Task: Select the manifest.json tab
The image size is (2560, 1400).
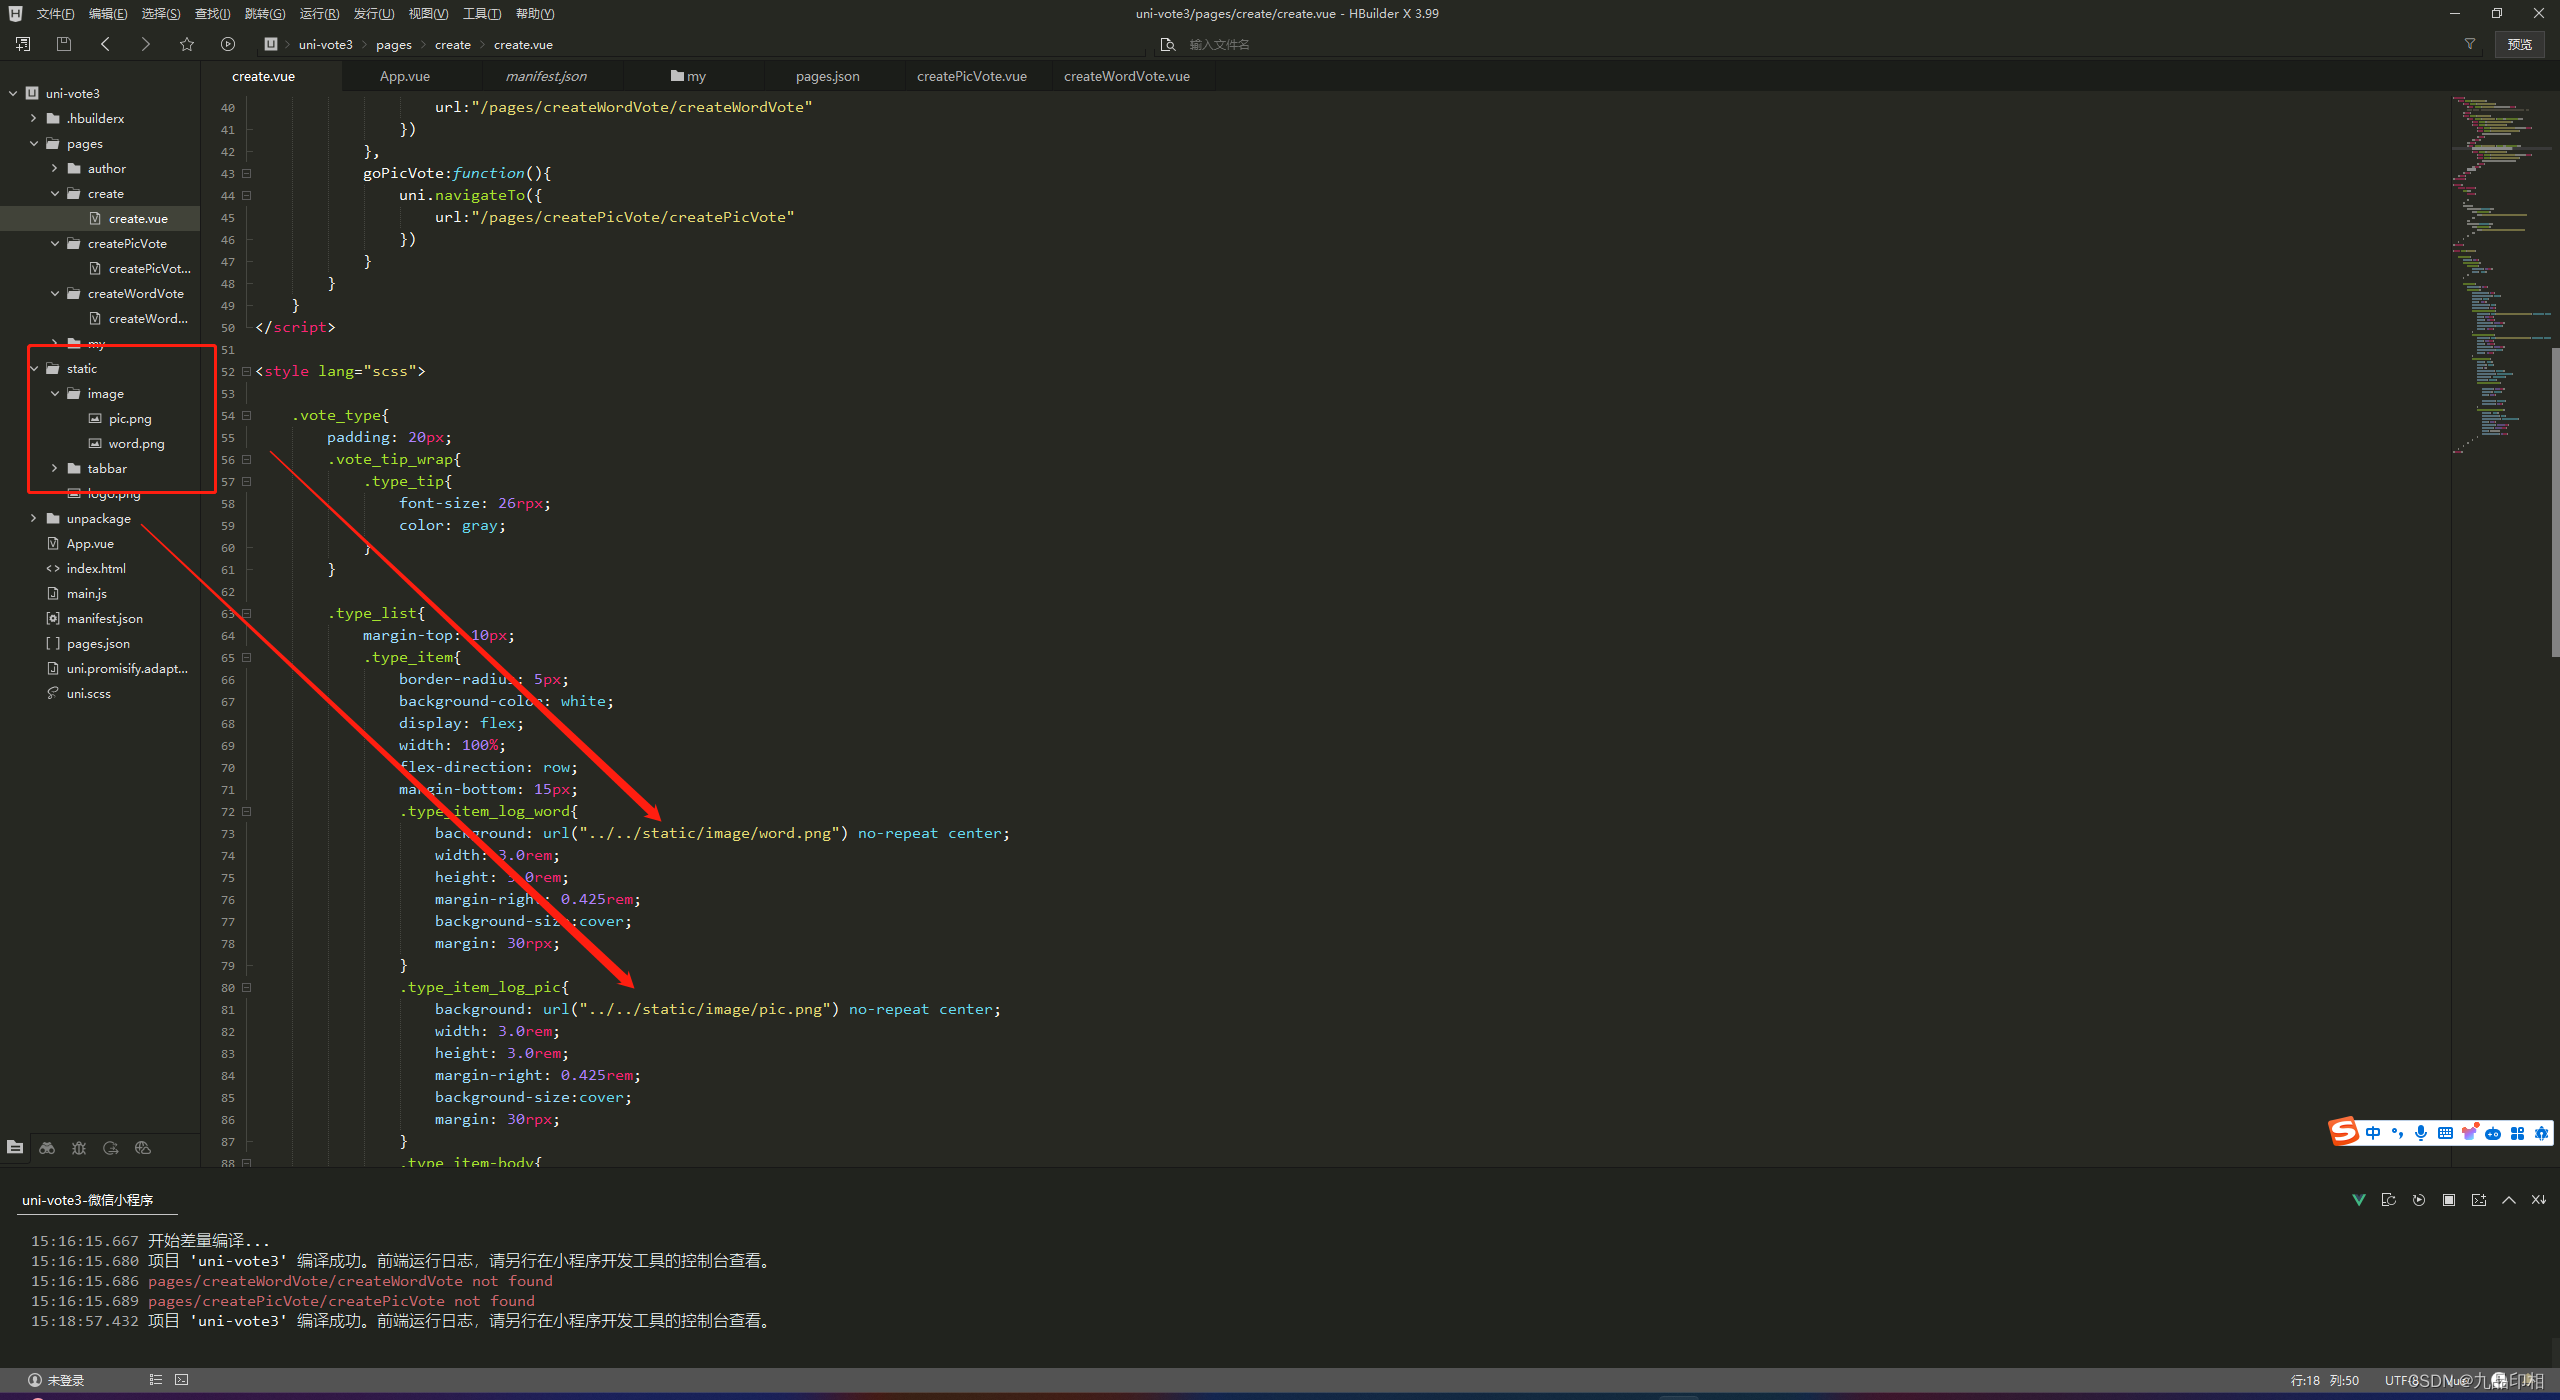Action: pos(550,76)
